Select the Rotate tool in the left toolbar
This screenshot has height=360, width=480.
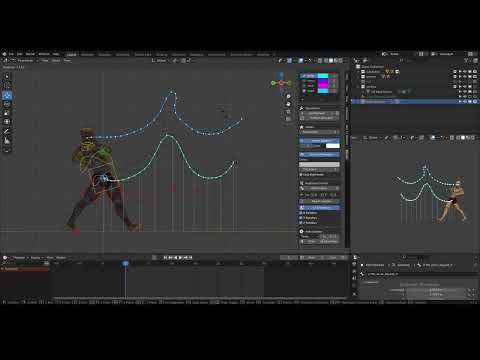[x=7, y=104]
